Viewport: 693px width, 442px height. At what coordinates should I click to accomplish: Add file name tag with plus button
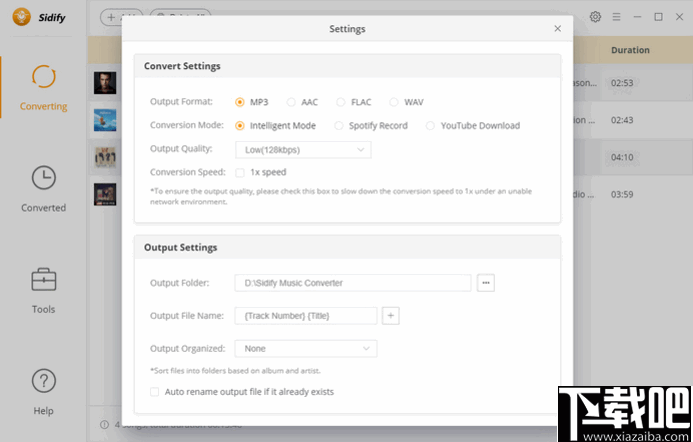[x=391, y=316]
